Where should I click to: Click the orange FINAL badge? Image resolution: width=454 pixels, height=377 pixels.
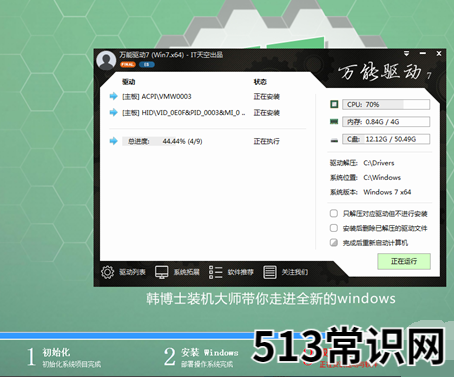coord(128,64)
